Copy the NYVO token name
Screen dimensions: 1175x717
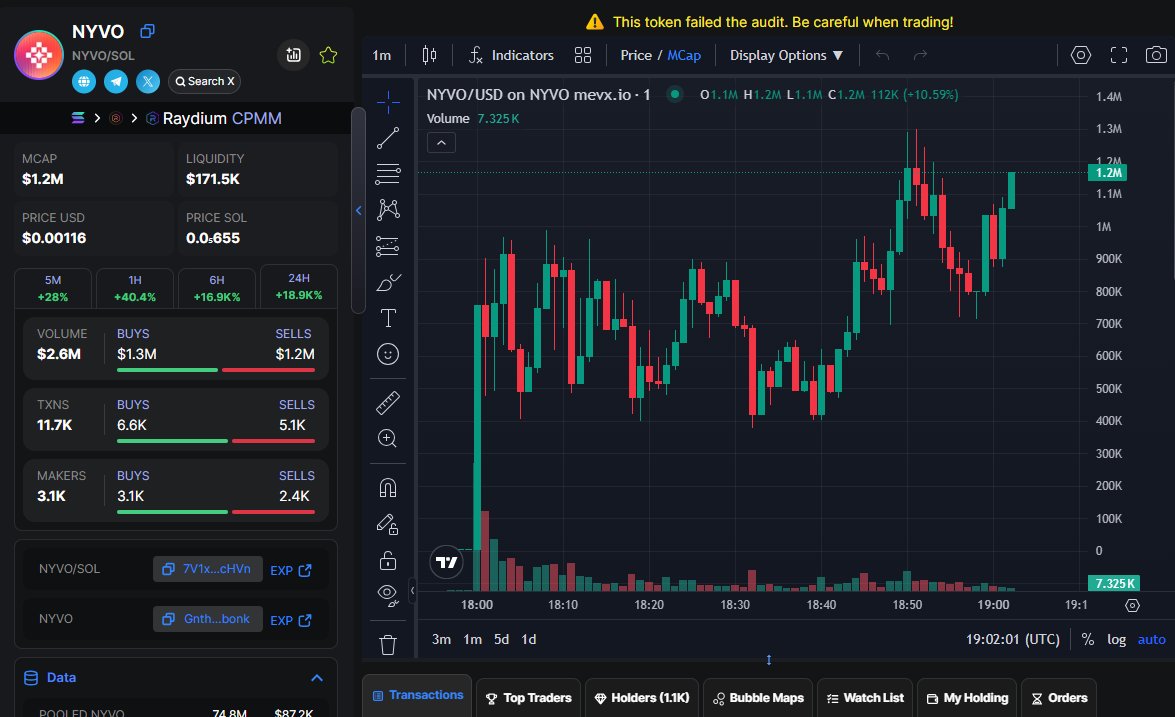[148, 31]
